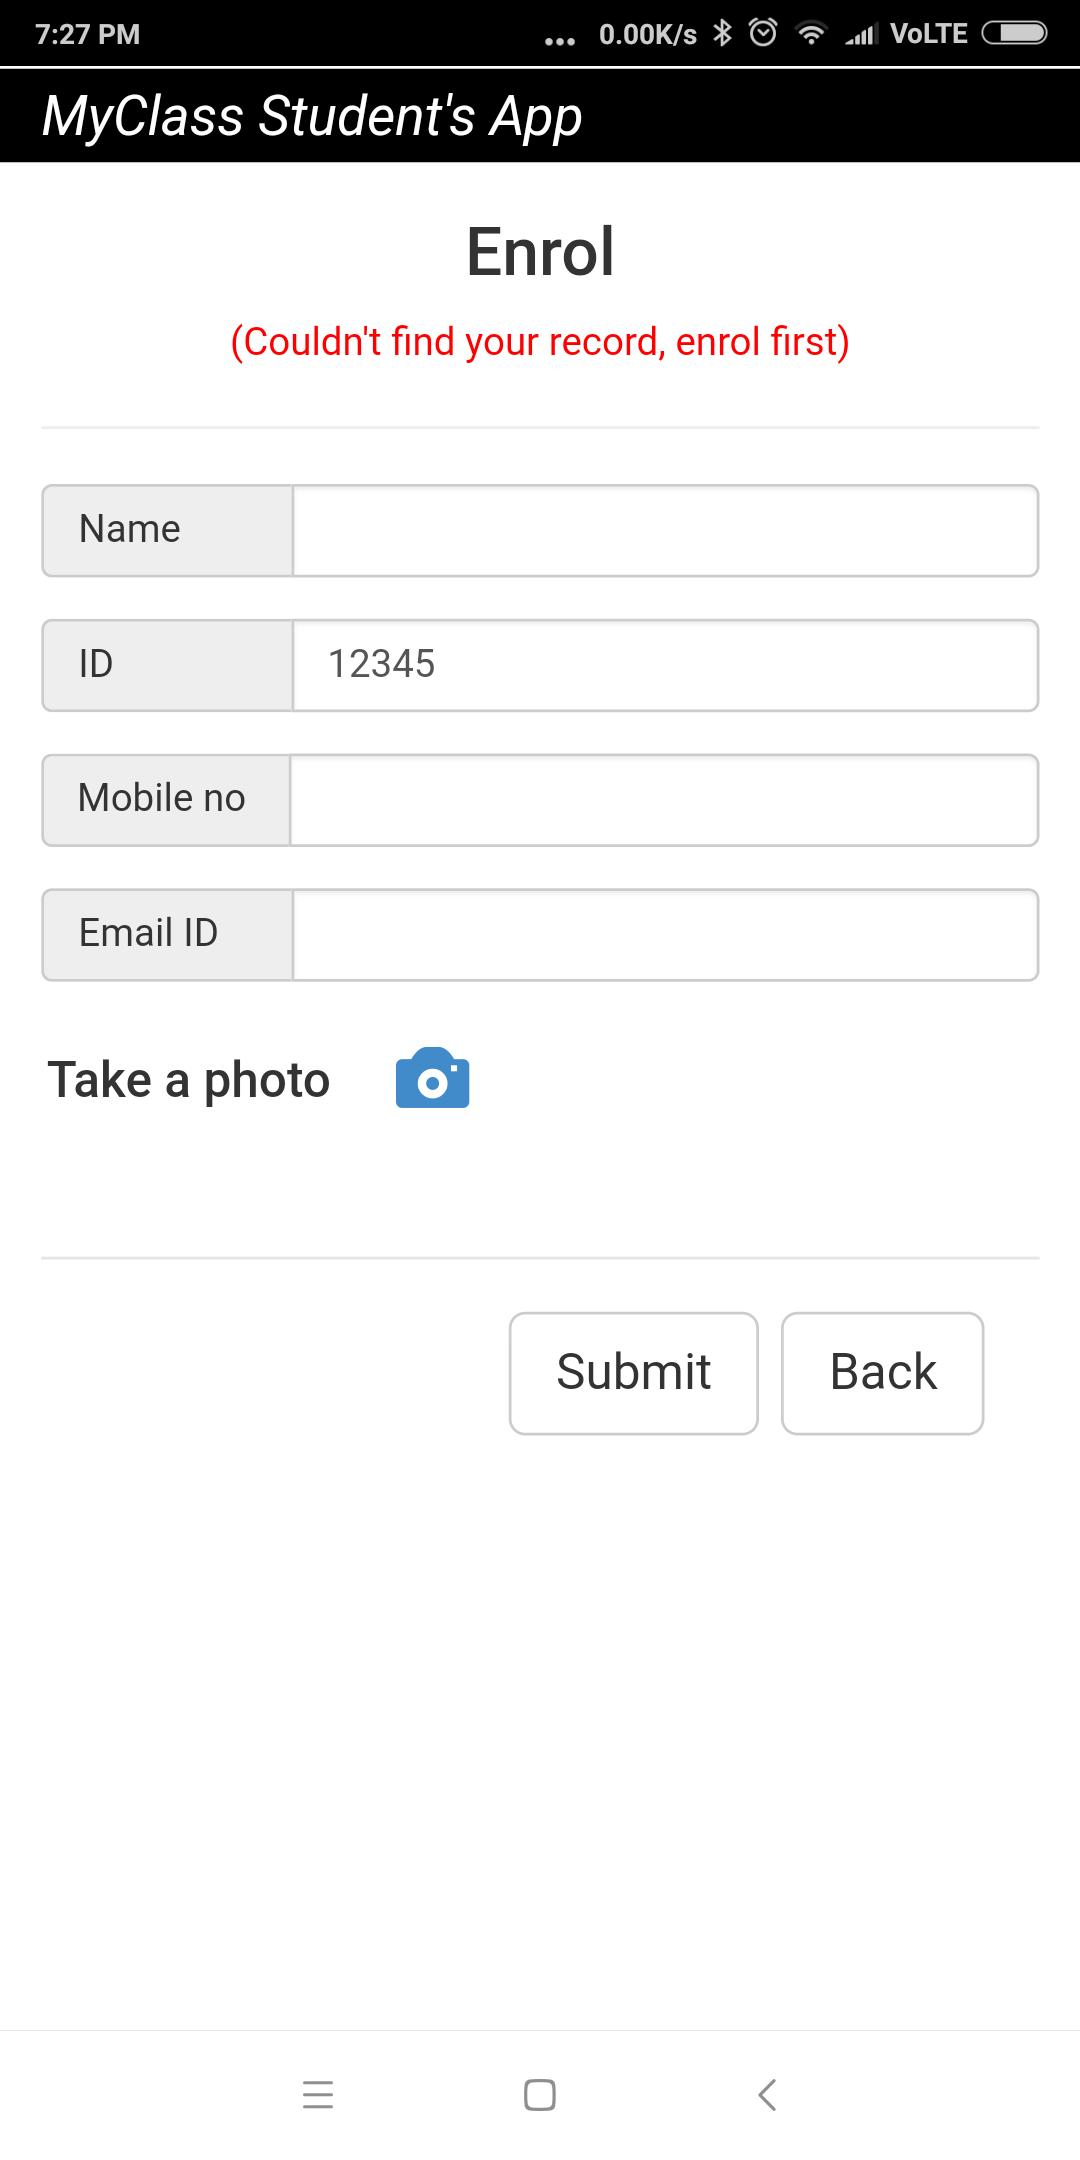Image resolution: width=1080 pixels, height=2160 pixels.
Task: Tap the 0.00K/s data speed indicator
Action: 646,32
